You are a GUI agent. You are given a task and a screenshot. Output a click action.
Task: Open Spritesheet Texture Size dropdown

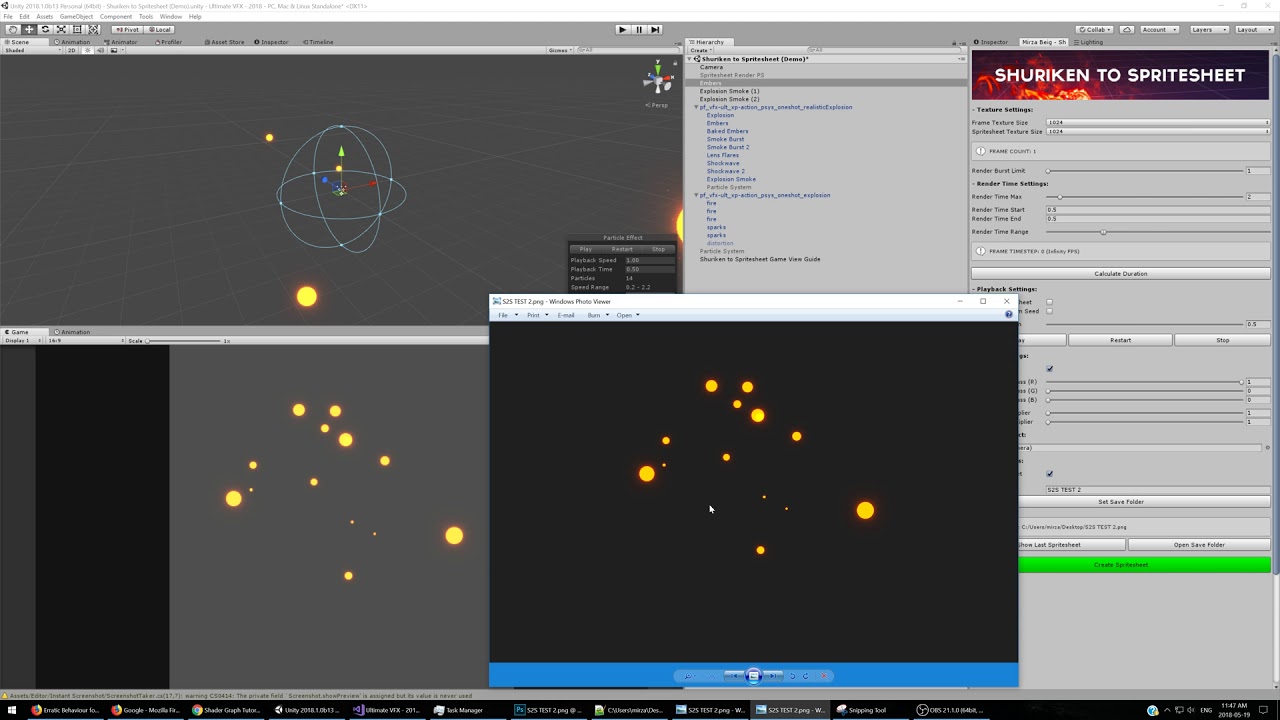(1158, 131)
